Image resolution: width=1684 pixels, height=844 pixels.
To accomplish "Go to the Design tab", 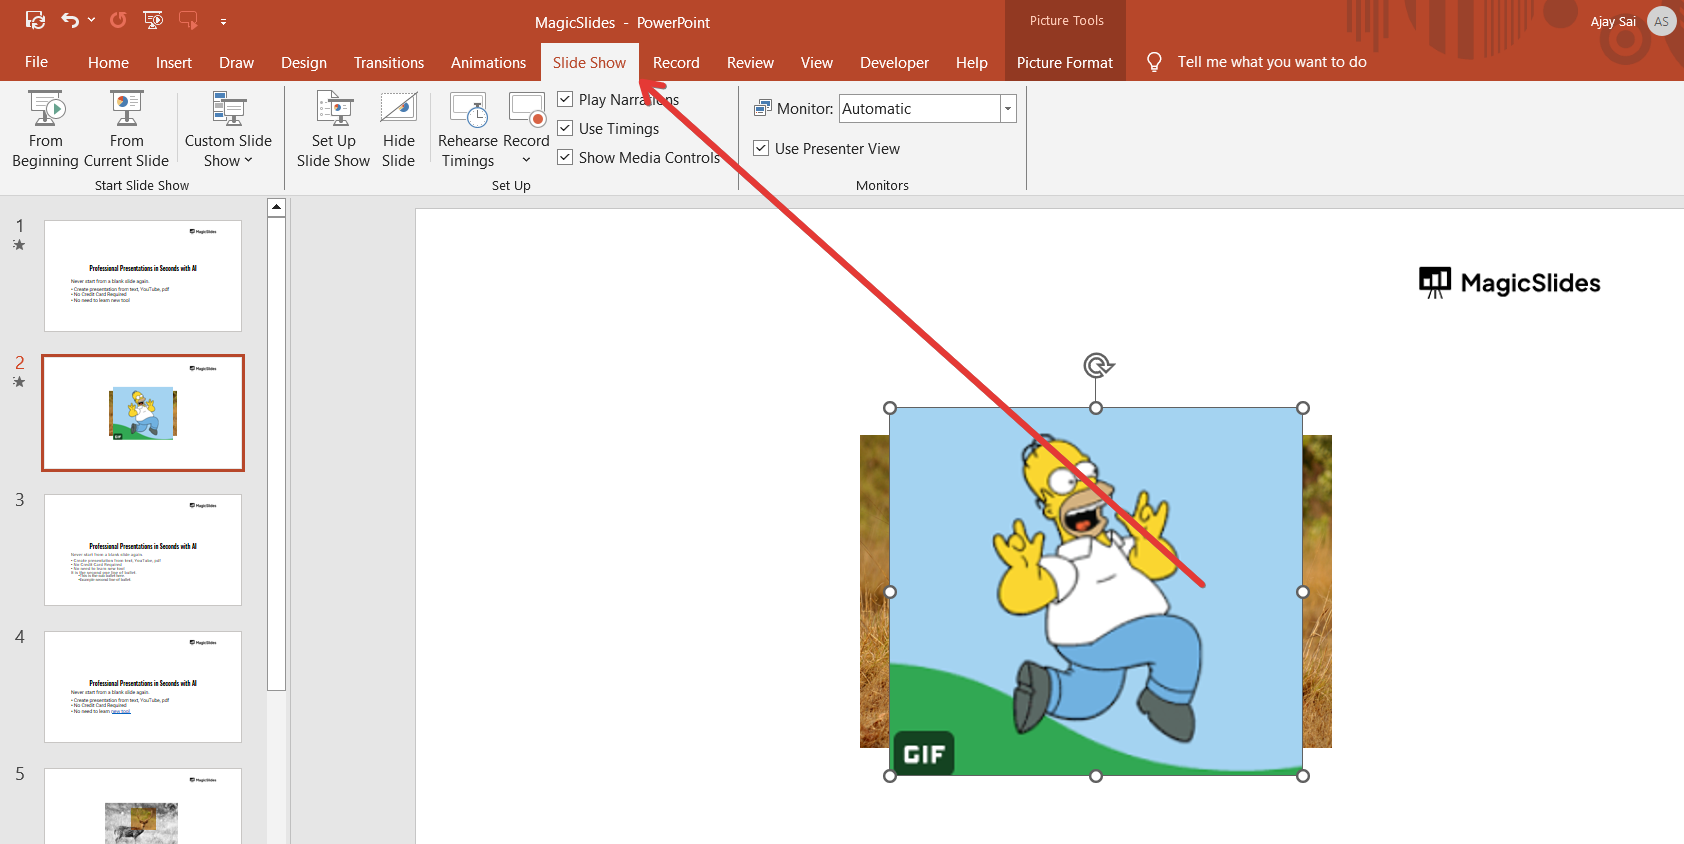I will 304,62.
